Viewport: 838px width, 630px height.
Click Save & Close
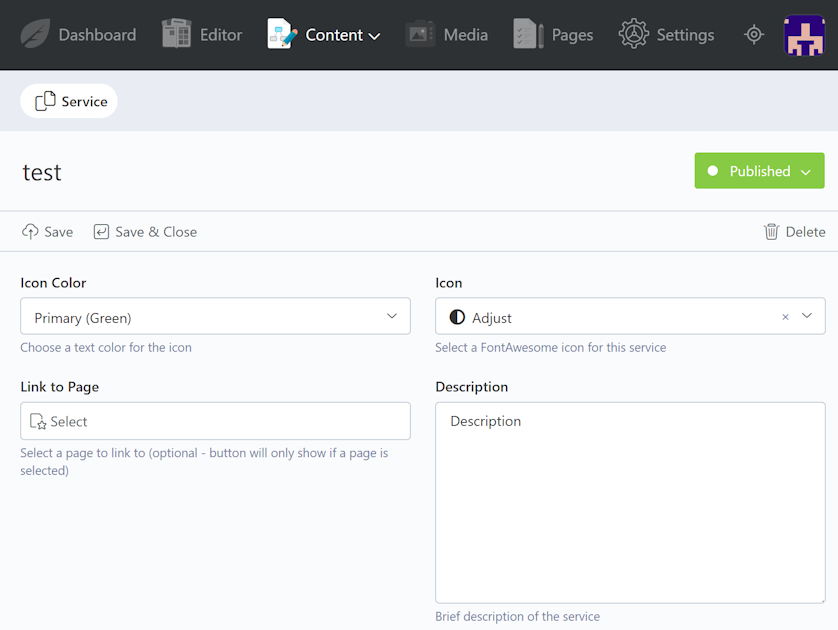[145, 232]
